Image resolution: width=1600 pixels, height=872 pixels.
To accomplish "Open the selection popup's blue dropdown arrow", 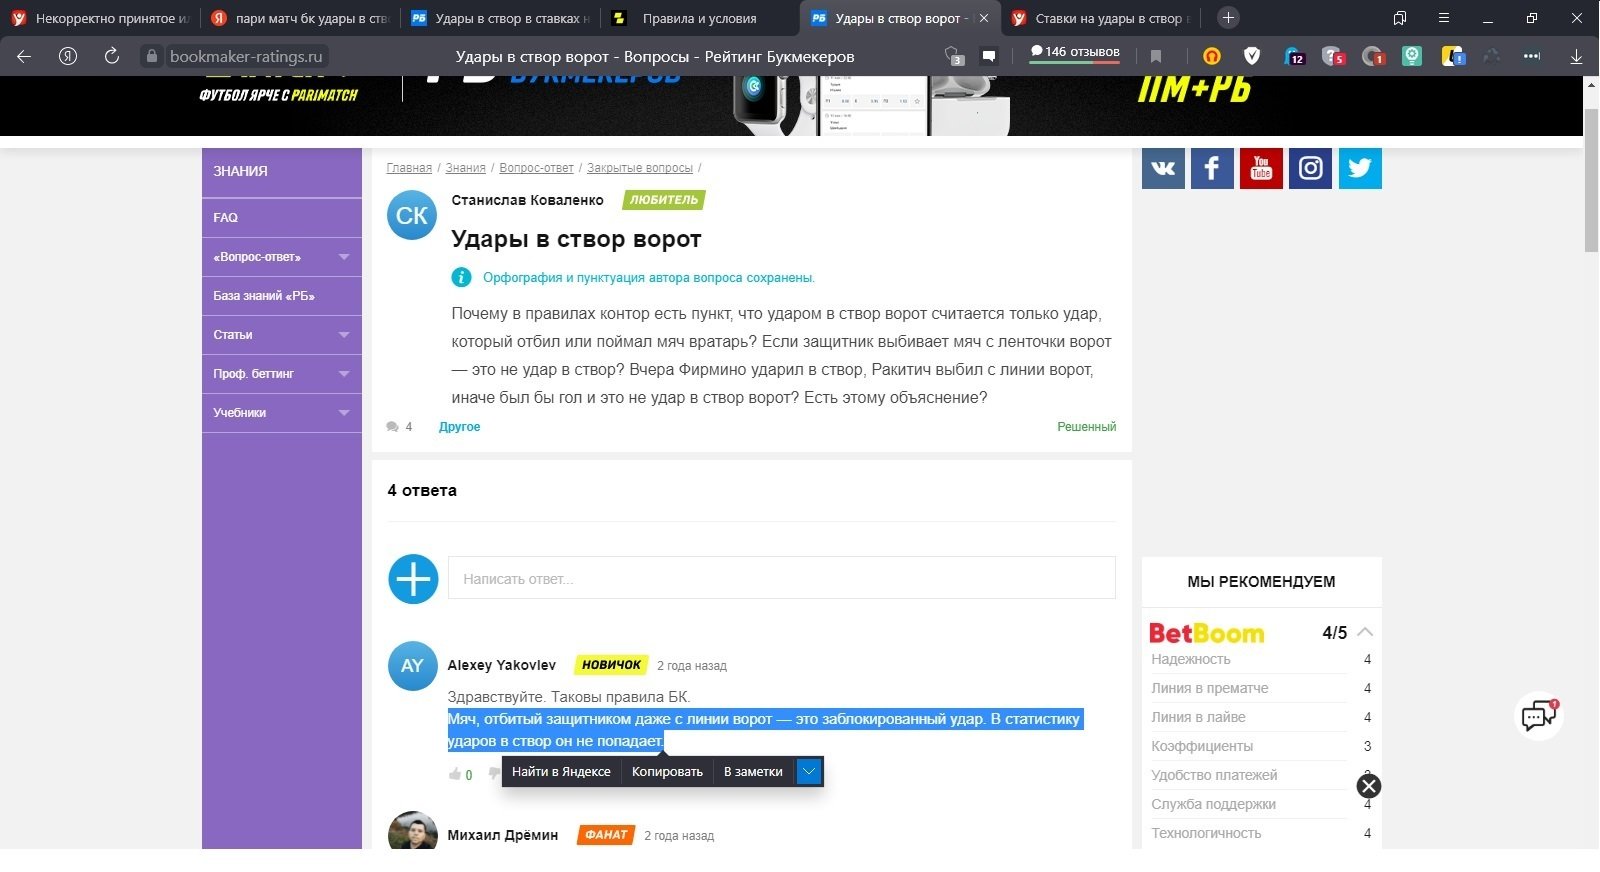I will coord(810,771).
